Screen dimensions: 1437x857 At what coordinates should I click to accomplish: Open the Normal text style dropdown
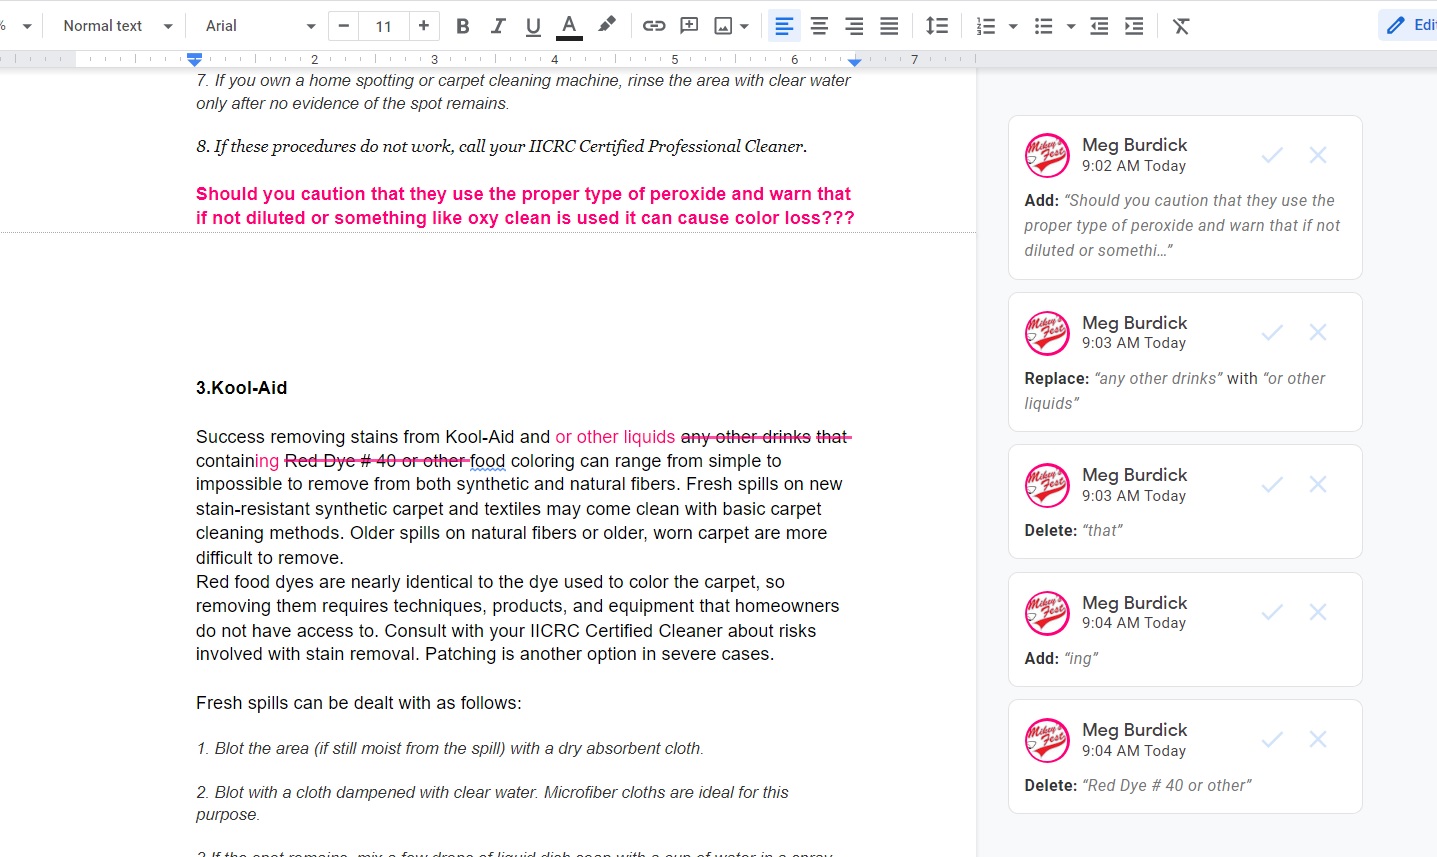point(117,26)
